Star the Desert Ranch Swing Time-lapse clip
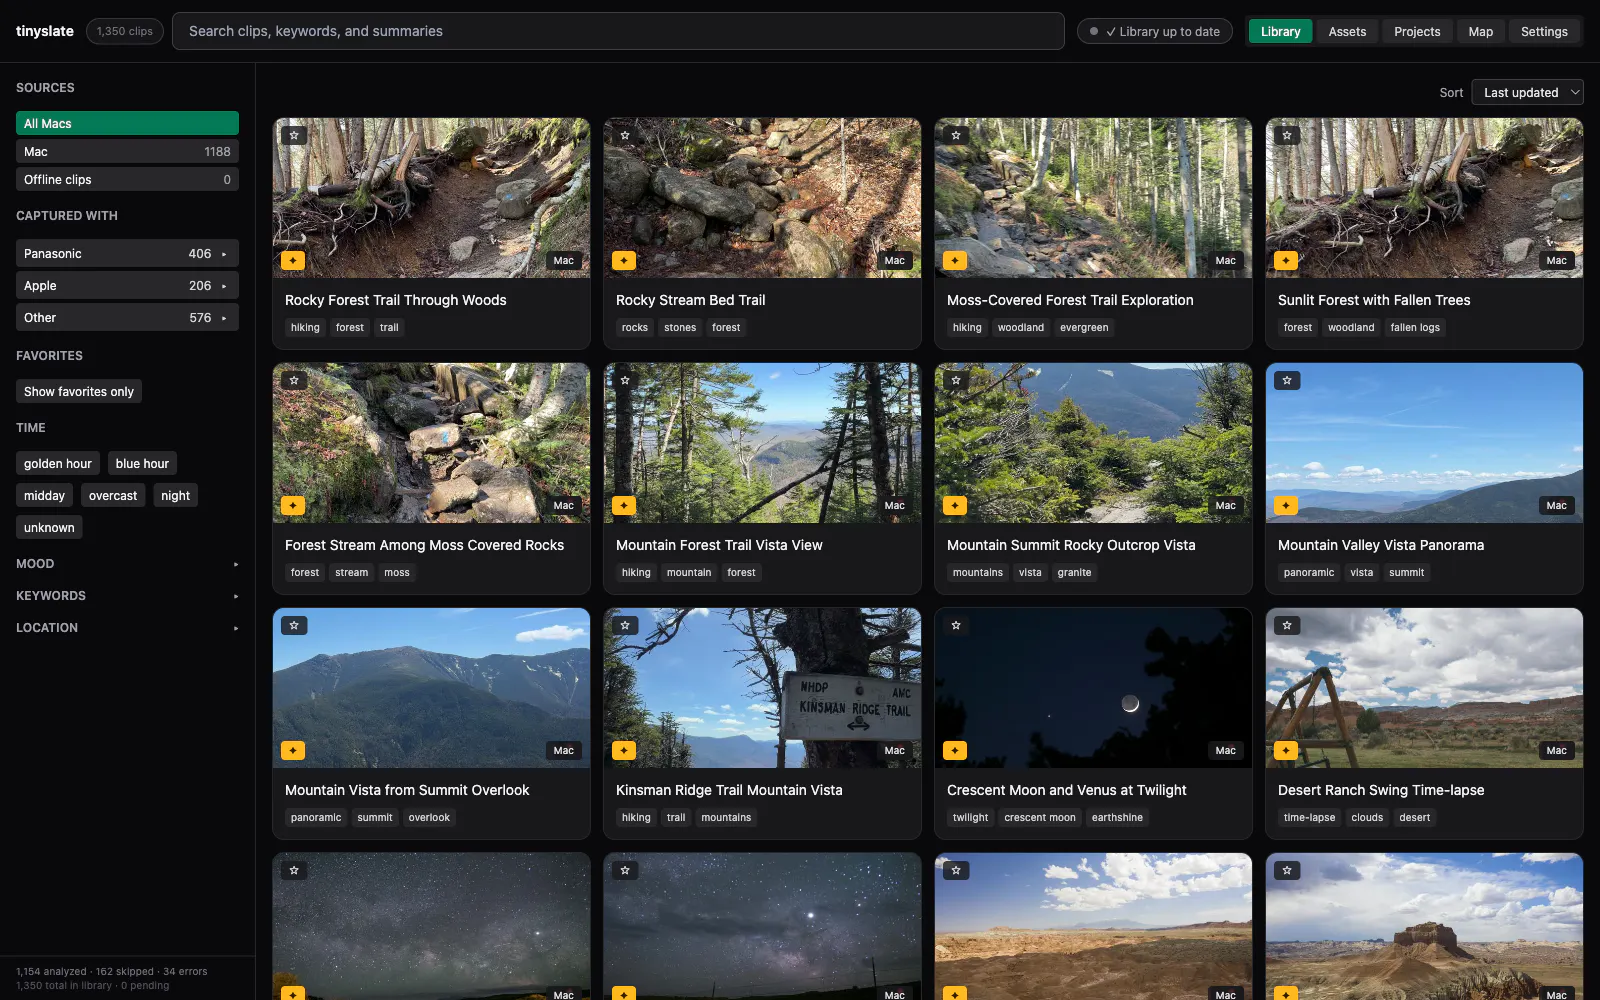This screenshot has height=1000, width=1600. point(1287,625)
